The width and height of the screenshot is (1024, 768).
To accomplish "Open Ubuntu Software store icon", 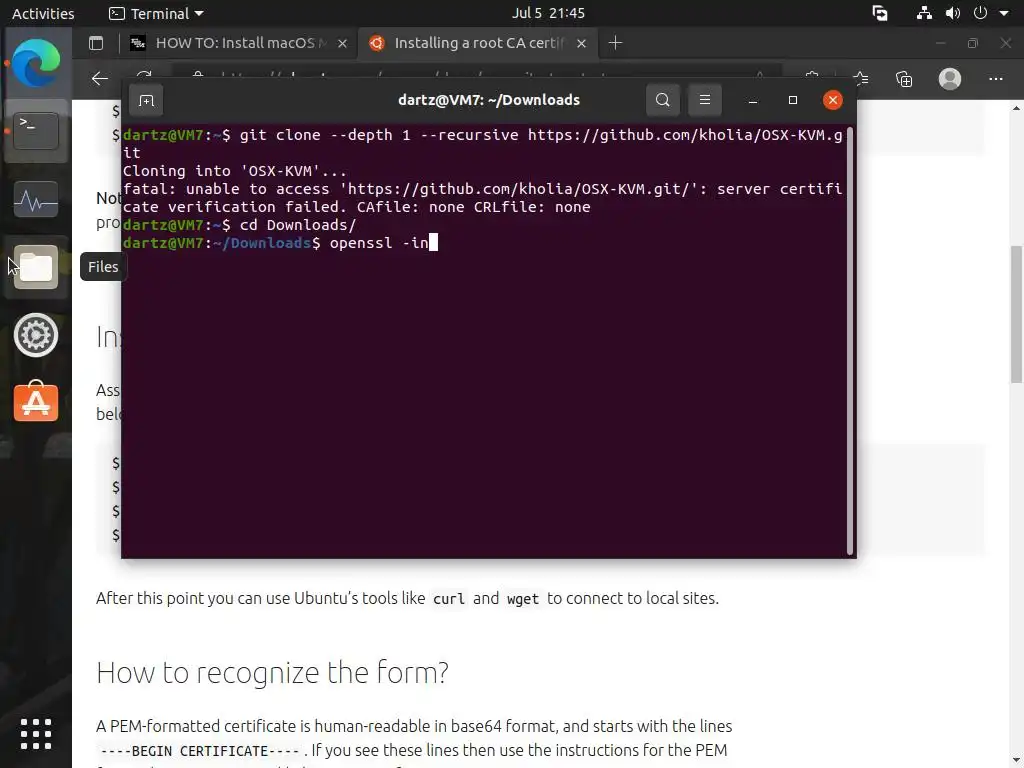I will point(36,402).
